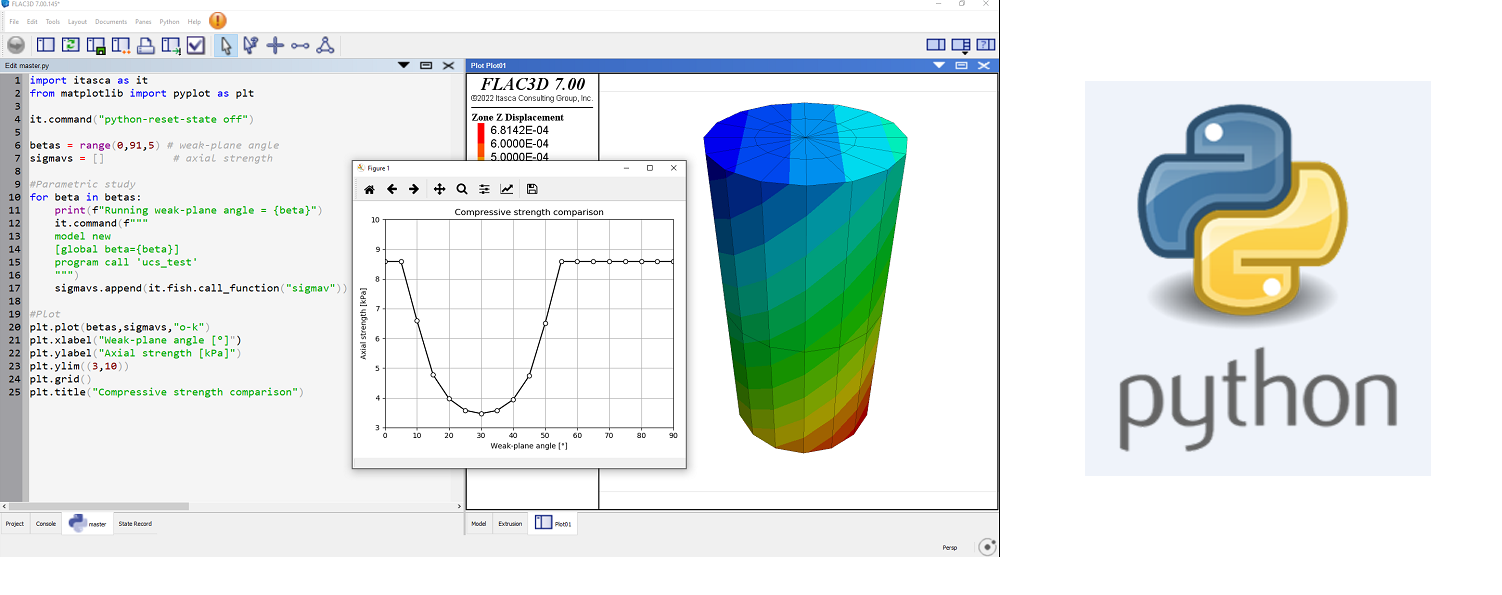Open the Edit menu

pos(33,21)
